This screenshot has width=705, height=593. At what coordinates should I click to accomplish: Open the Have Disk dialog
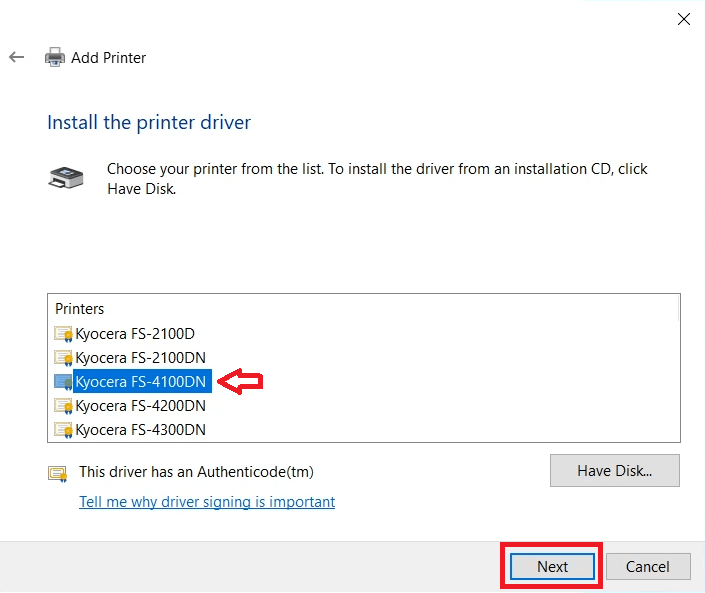615,471
